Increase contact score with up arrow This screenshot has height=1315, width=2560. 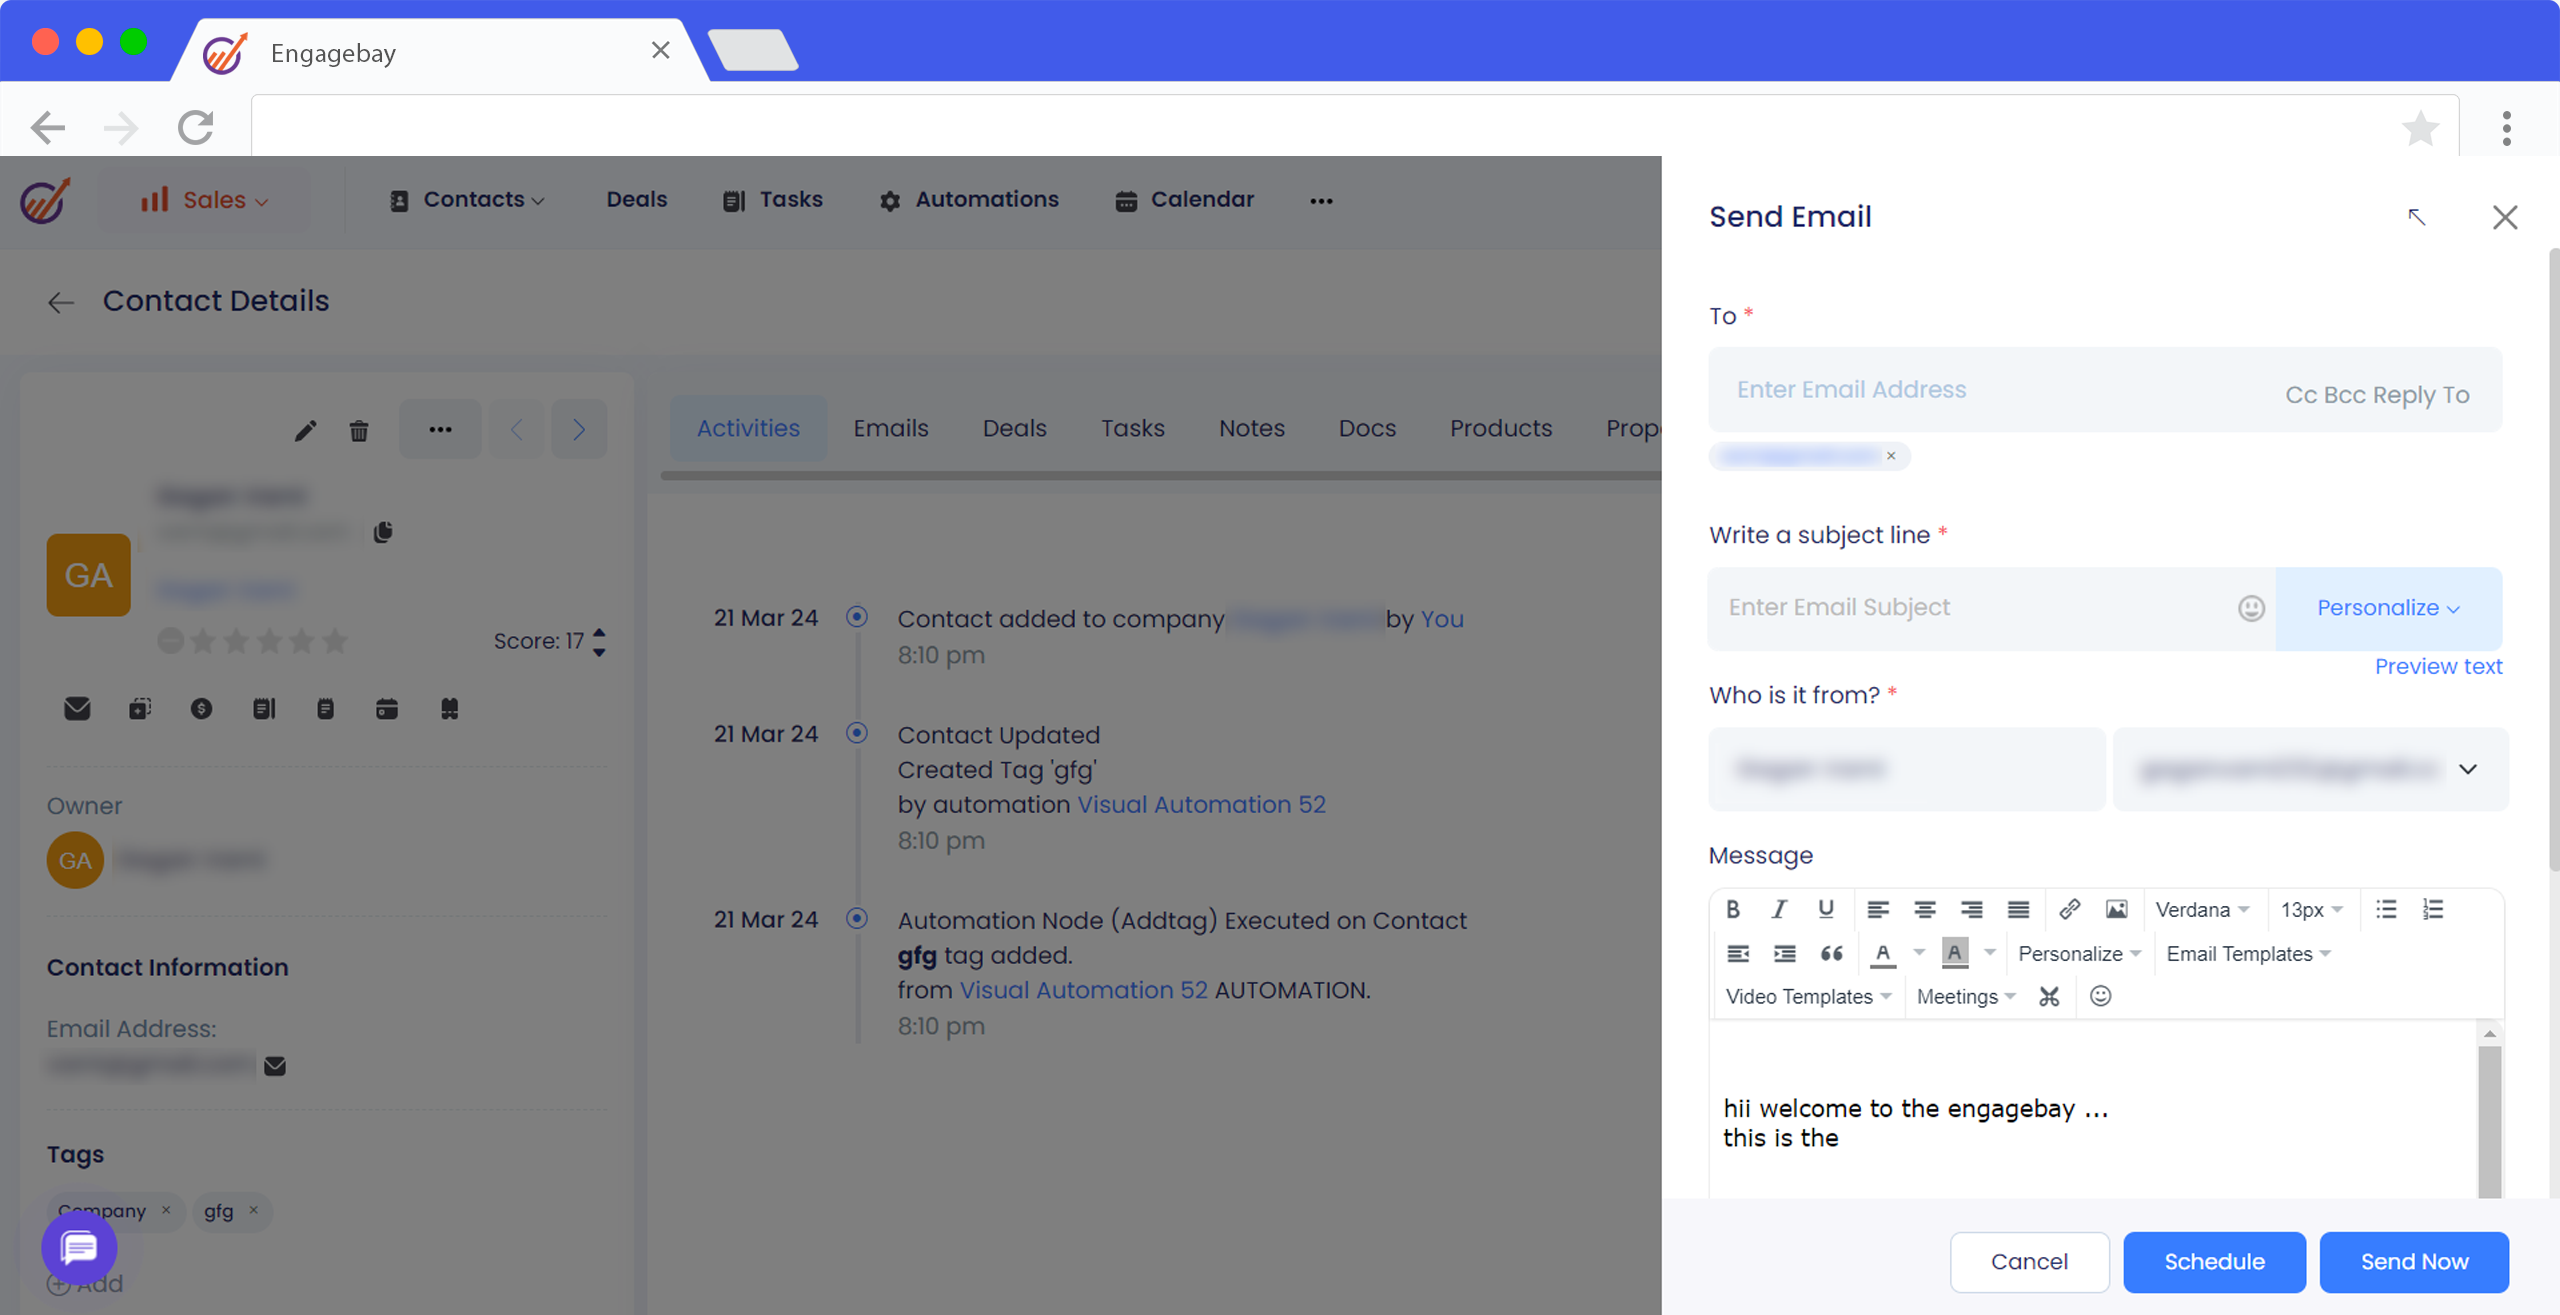point(599,632)
